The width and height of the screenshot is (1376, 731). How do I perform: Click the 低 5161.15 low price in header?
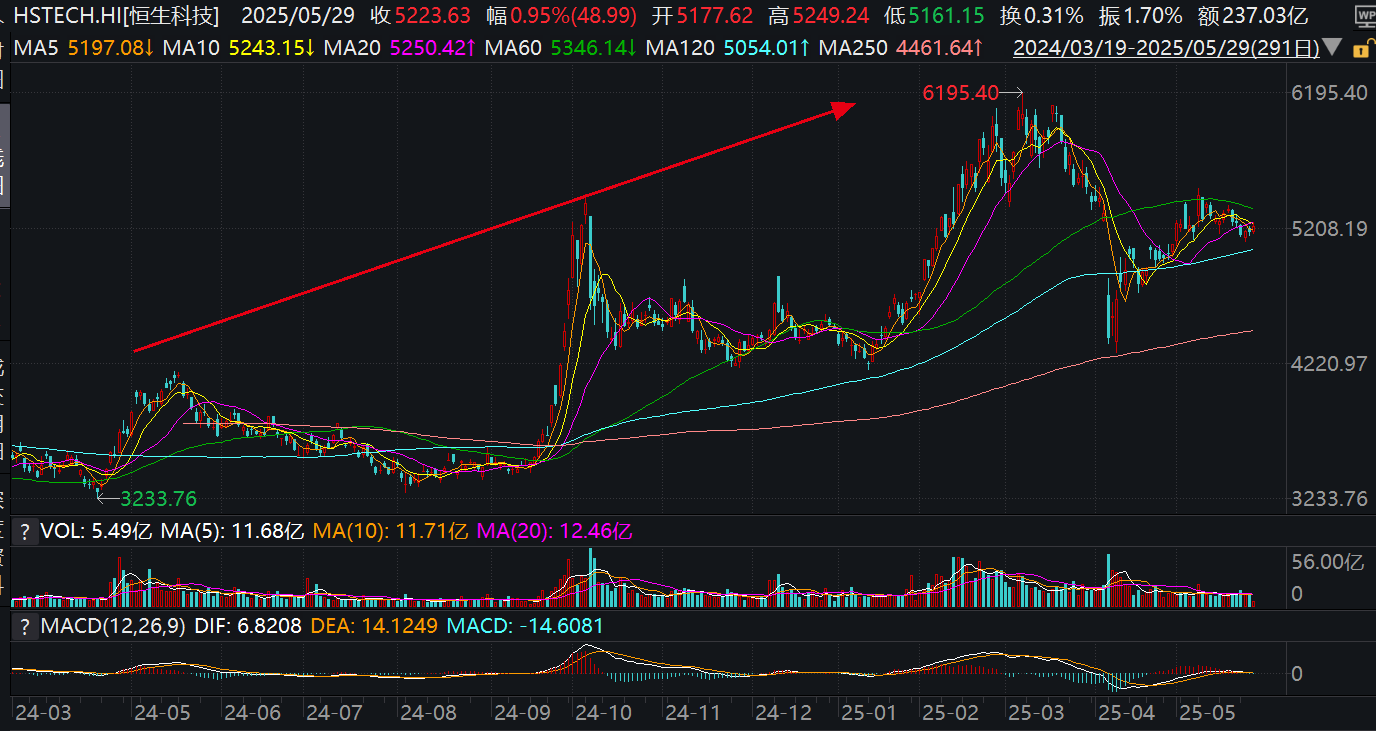pos(934,16)
